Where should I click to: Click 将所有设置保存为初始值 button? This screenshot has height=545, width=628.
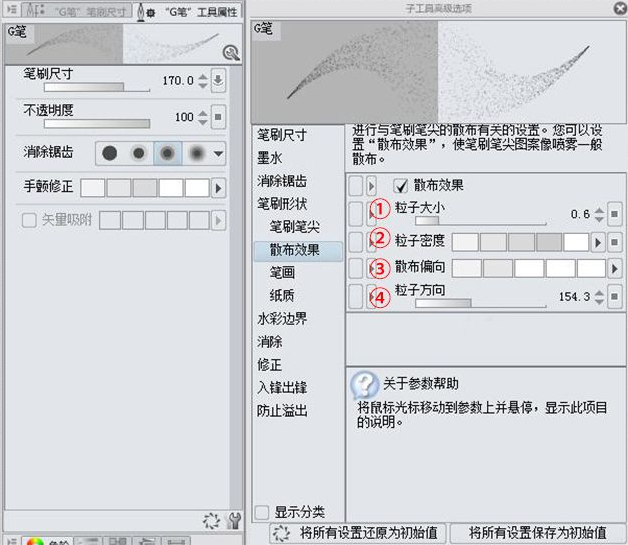(x=537, y=533)
